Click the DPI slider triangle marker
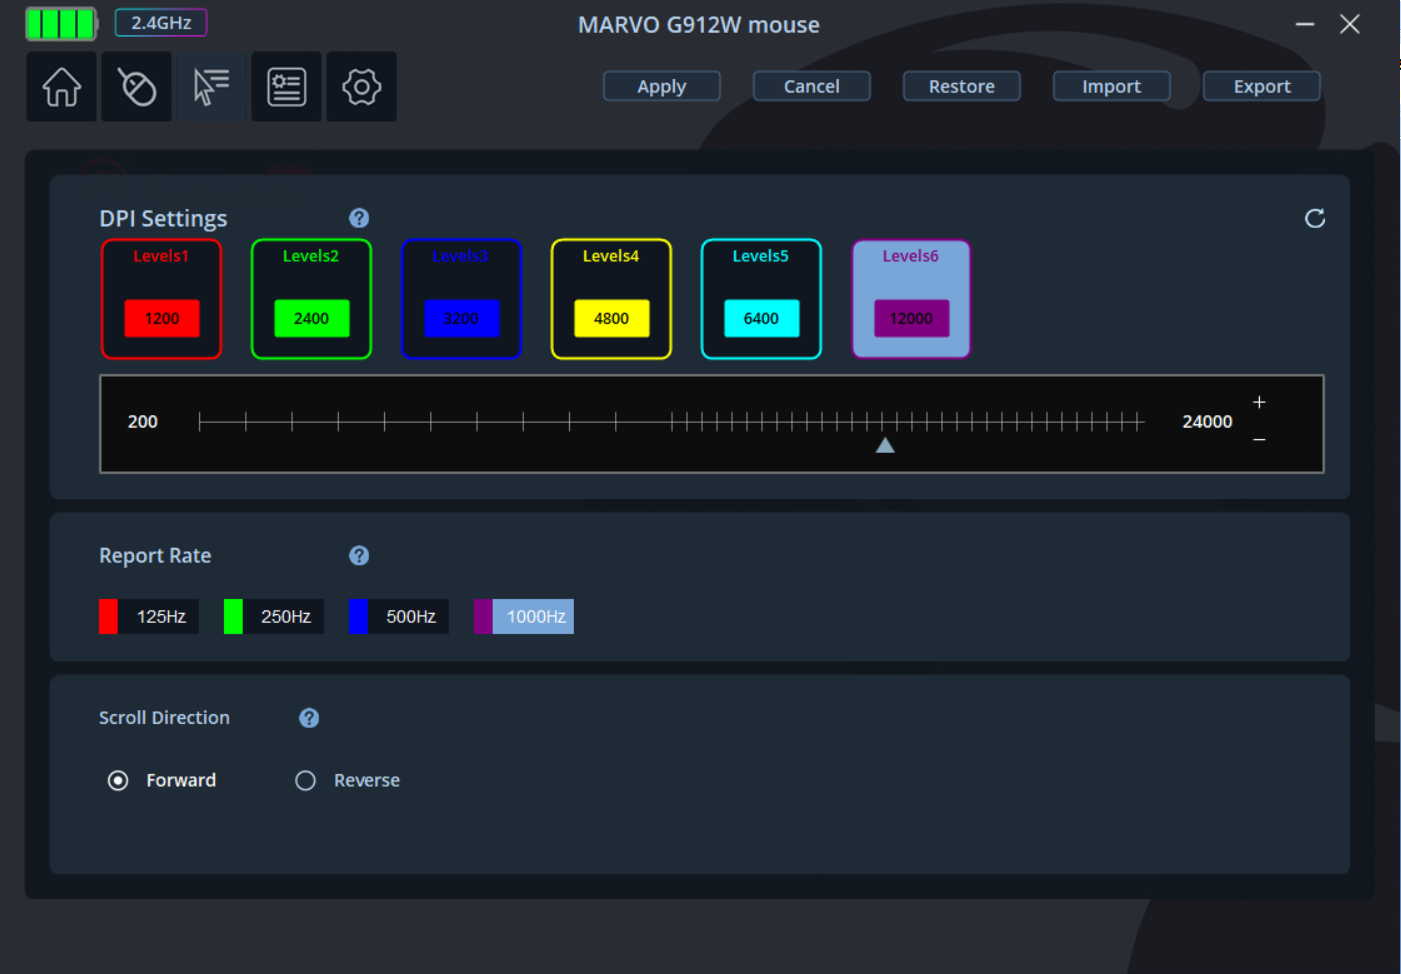The height and width of the screenshot is (974, 1401). point(885,445)
